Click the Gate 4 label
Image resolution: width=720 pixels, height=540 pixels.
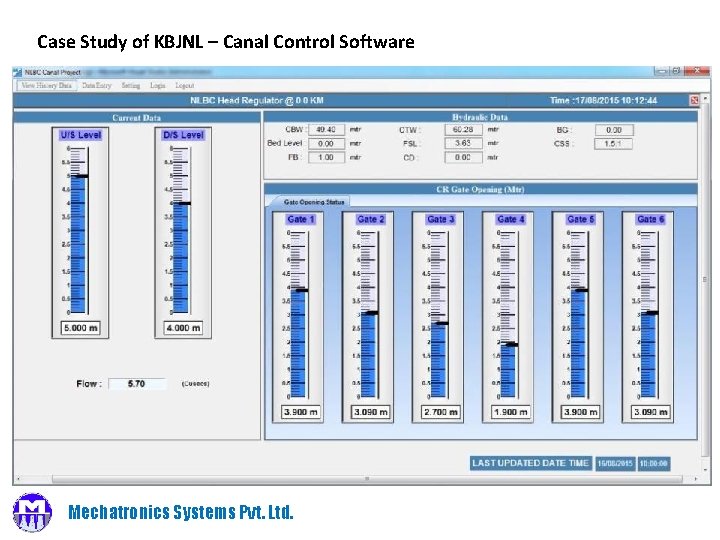[511, 219]
